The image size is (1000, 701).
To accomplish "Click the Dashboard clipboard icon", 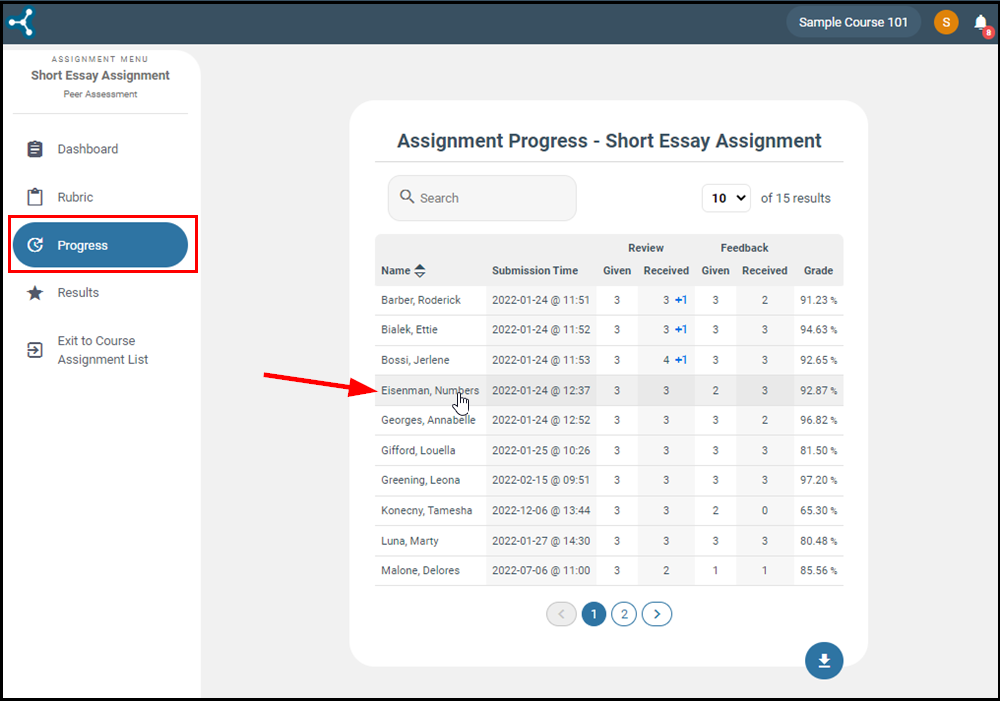I will (35, 149).
